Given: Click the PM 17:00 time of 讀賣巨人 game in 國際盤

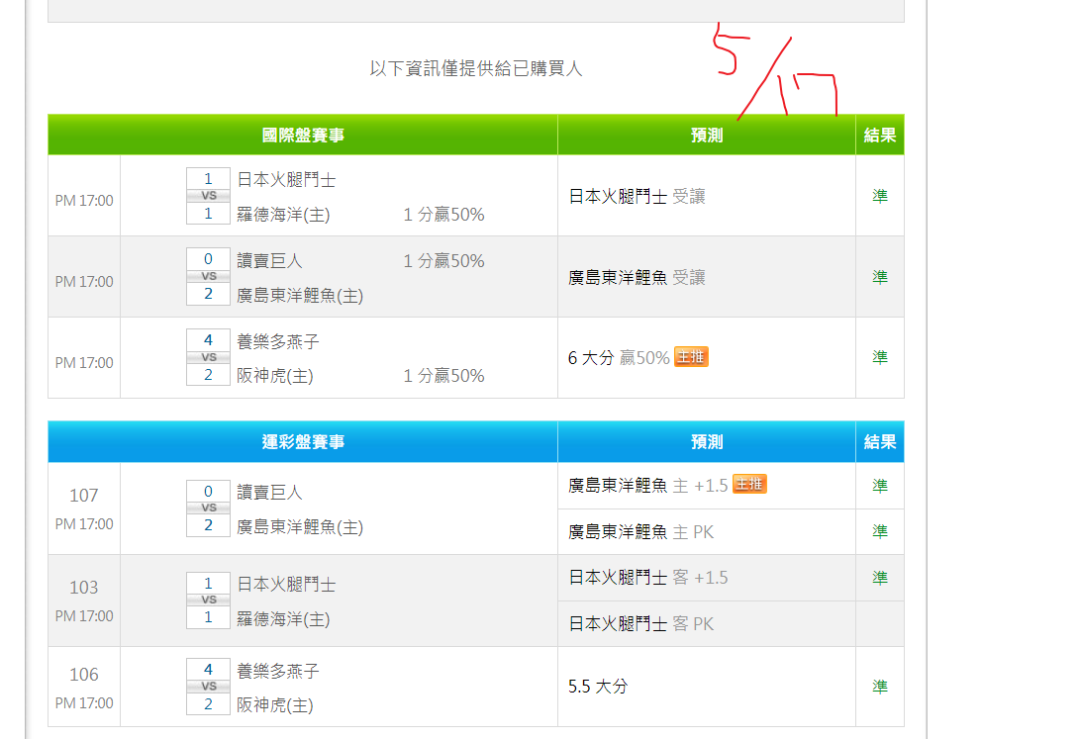Looking at the screenshot, I should [84, 282].
